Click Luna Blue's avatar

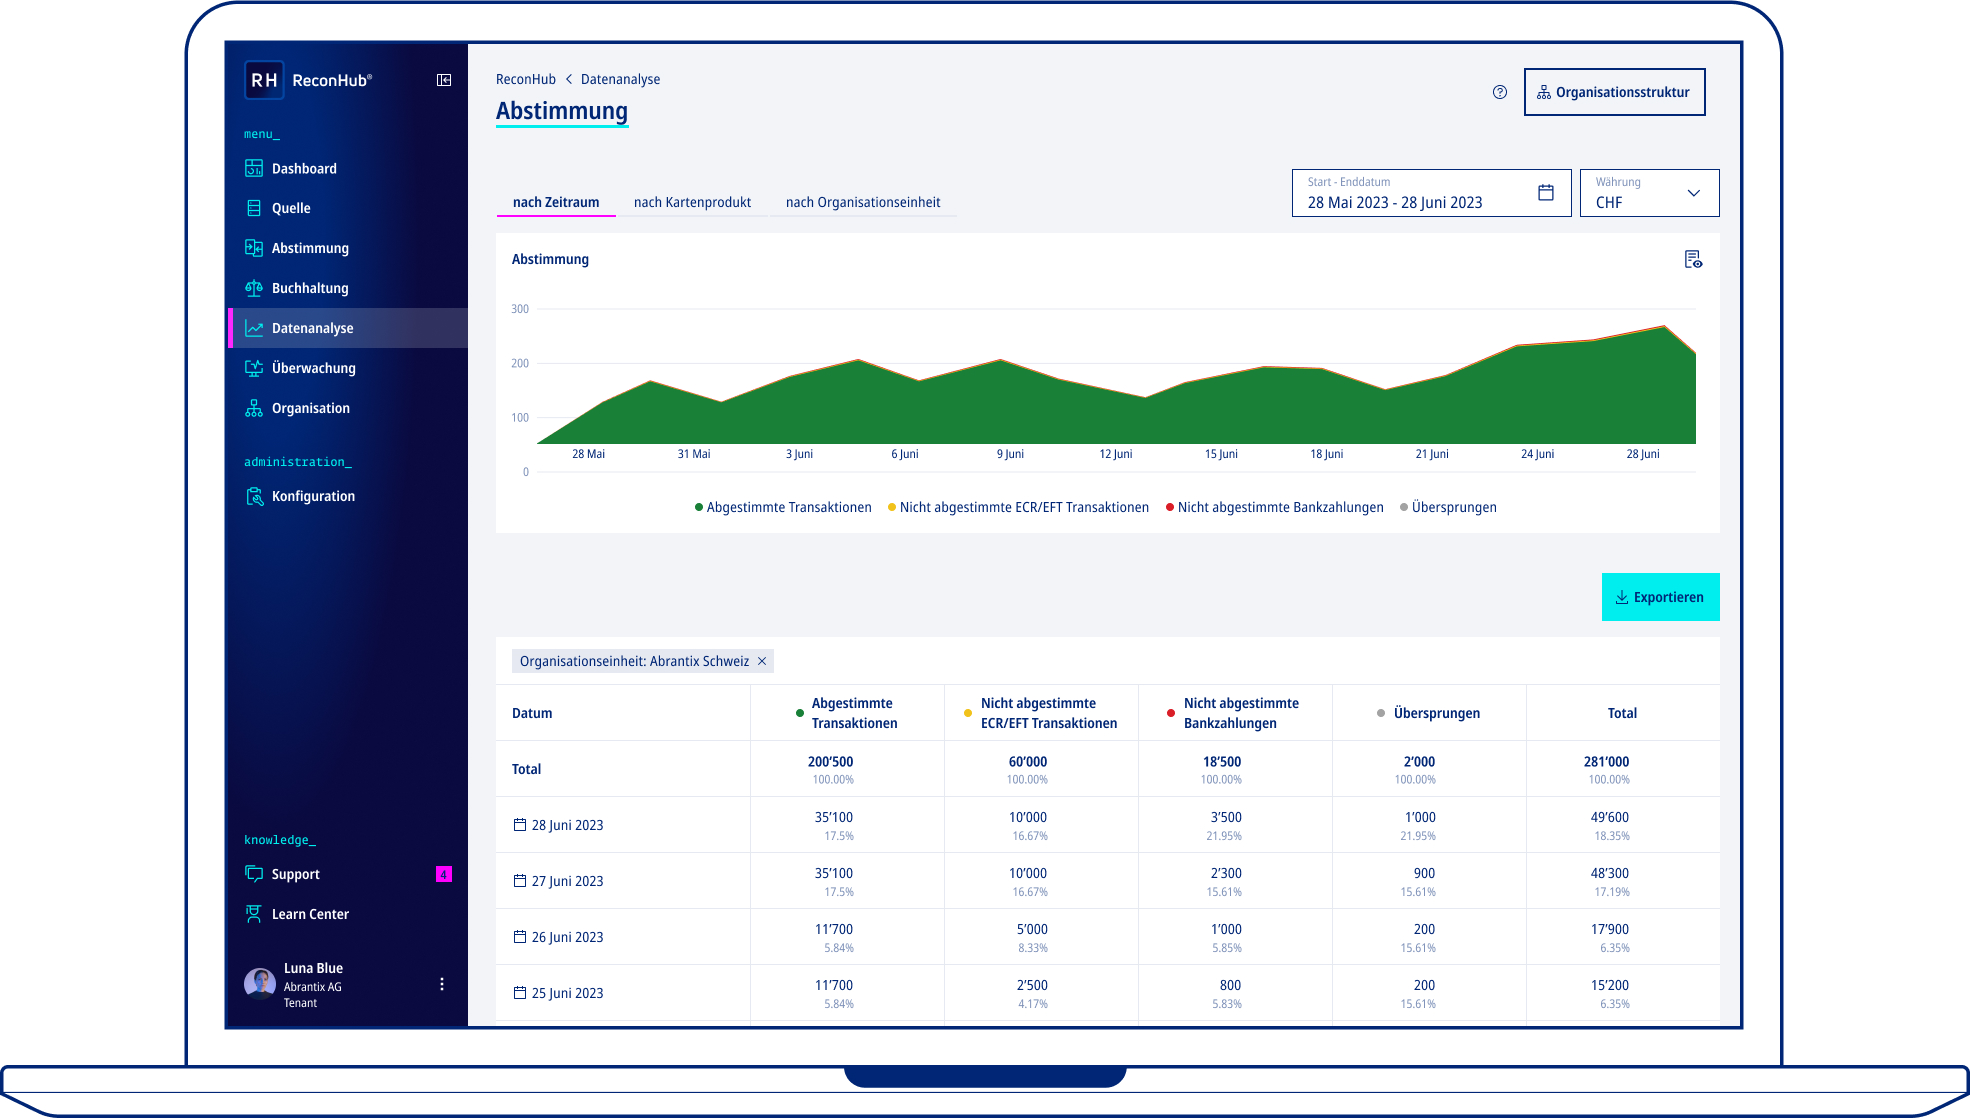[260, 984]
